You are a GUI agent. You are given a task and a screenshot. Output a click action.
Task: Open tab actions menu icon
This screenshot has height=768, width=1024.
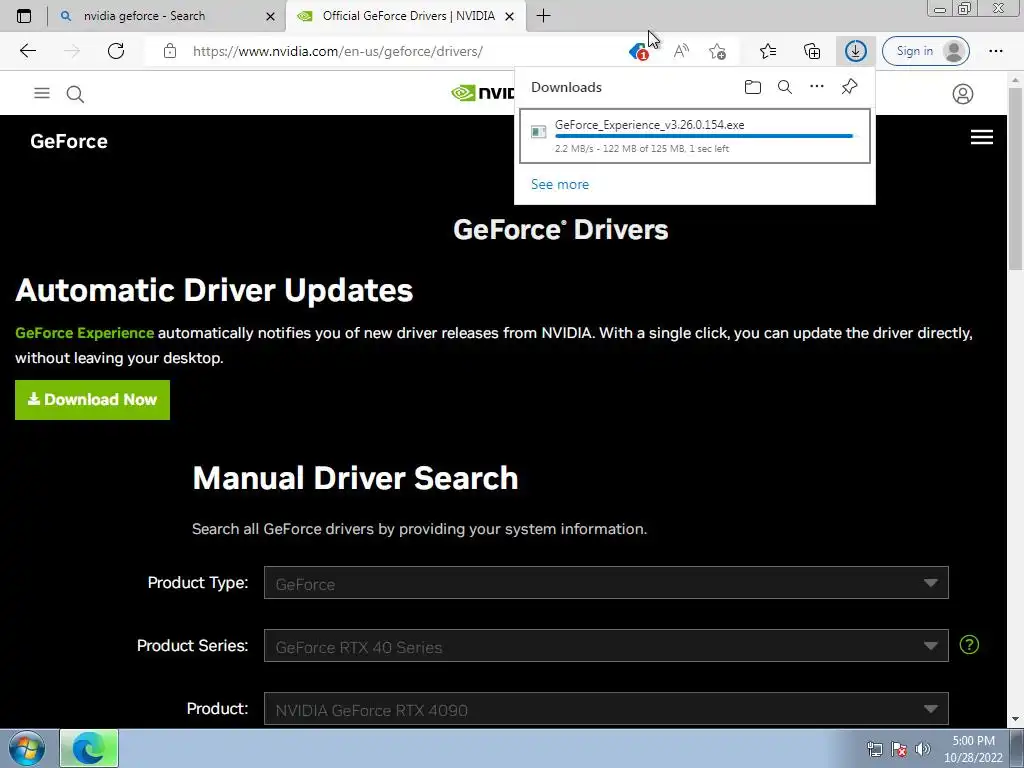pyautogui.click(x=24, y=16)
